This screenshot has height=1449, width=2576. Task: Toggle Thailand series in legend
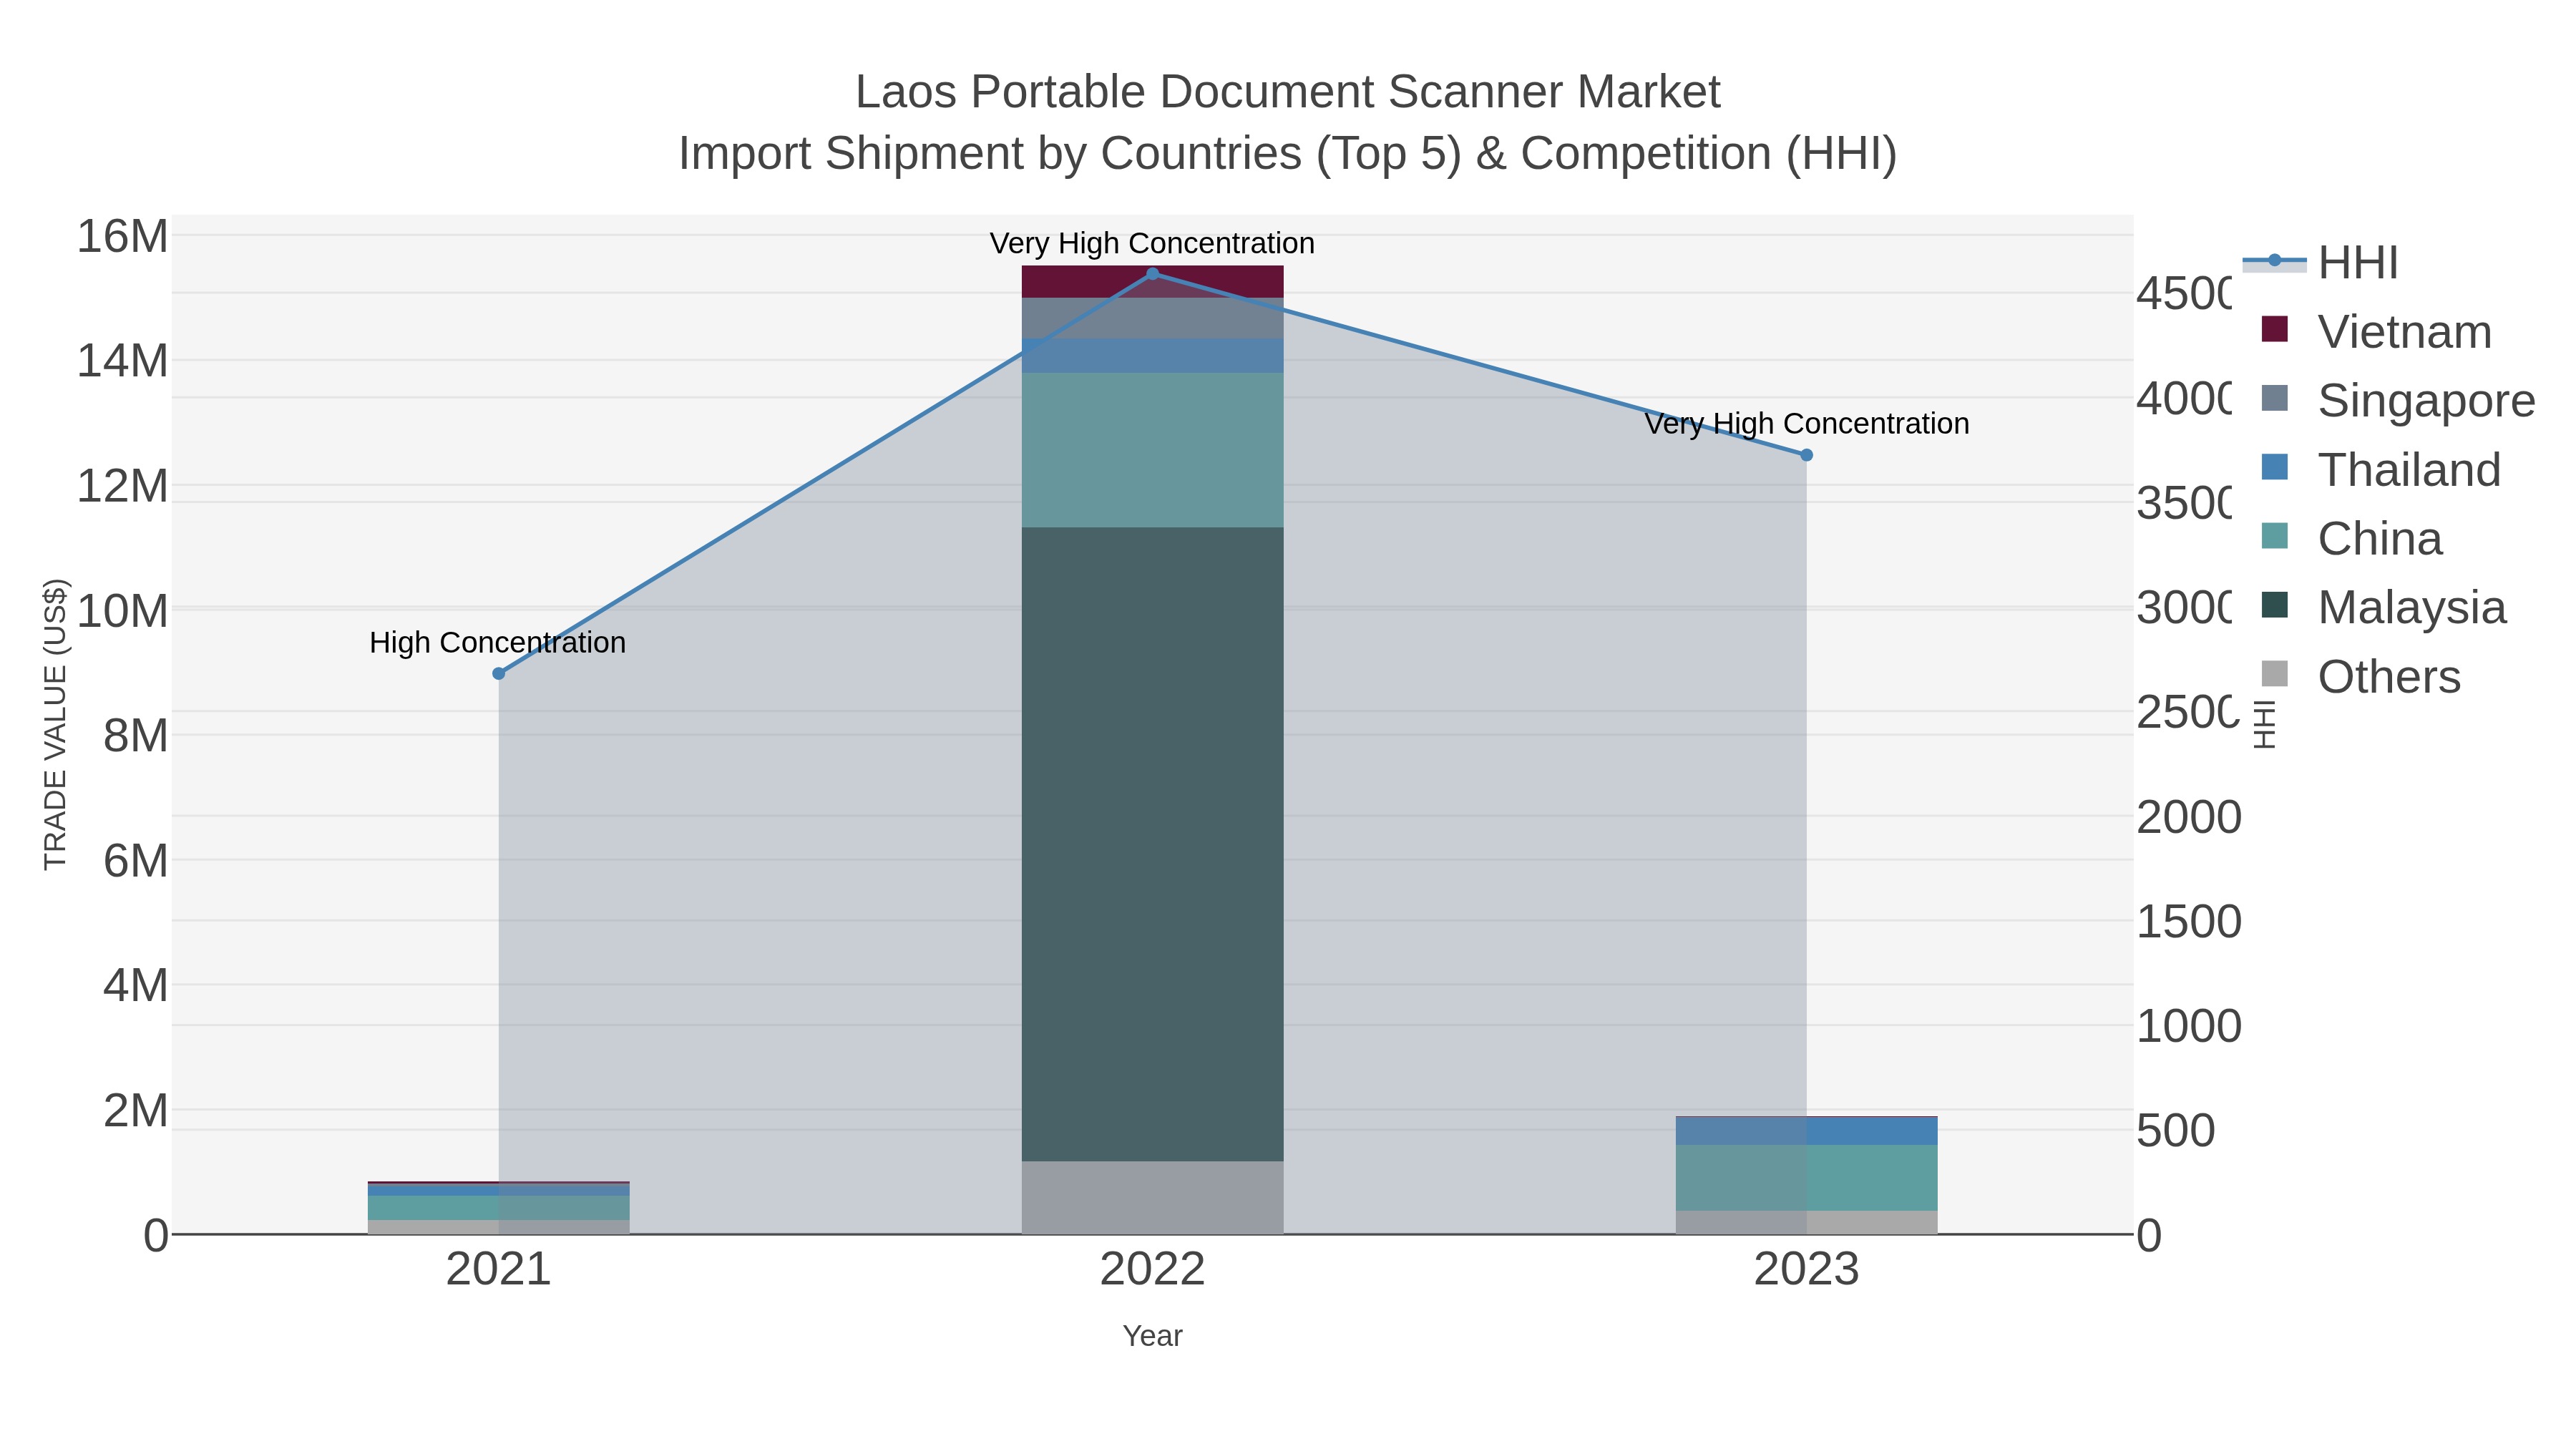pyautogui.click(x=2381, y=469)
